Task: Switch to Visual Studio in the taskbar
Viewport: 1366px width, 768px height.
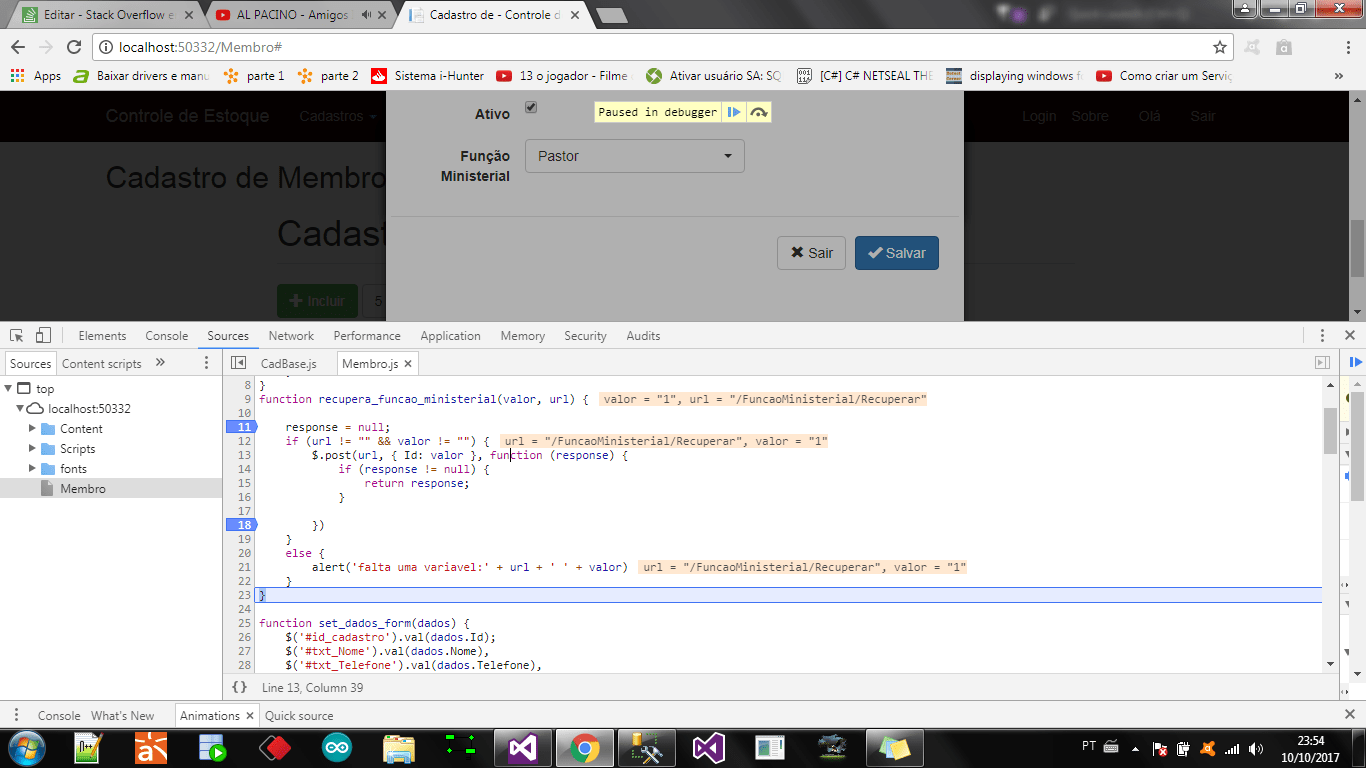Action: point(523,747)
